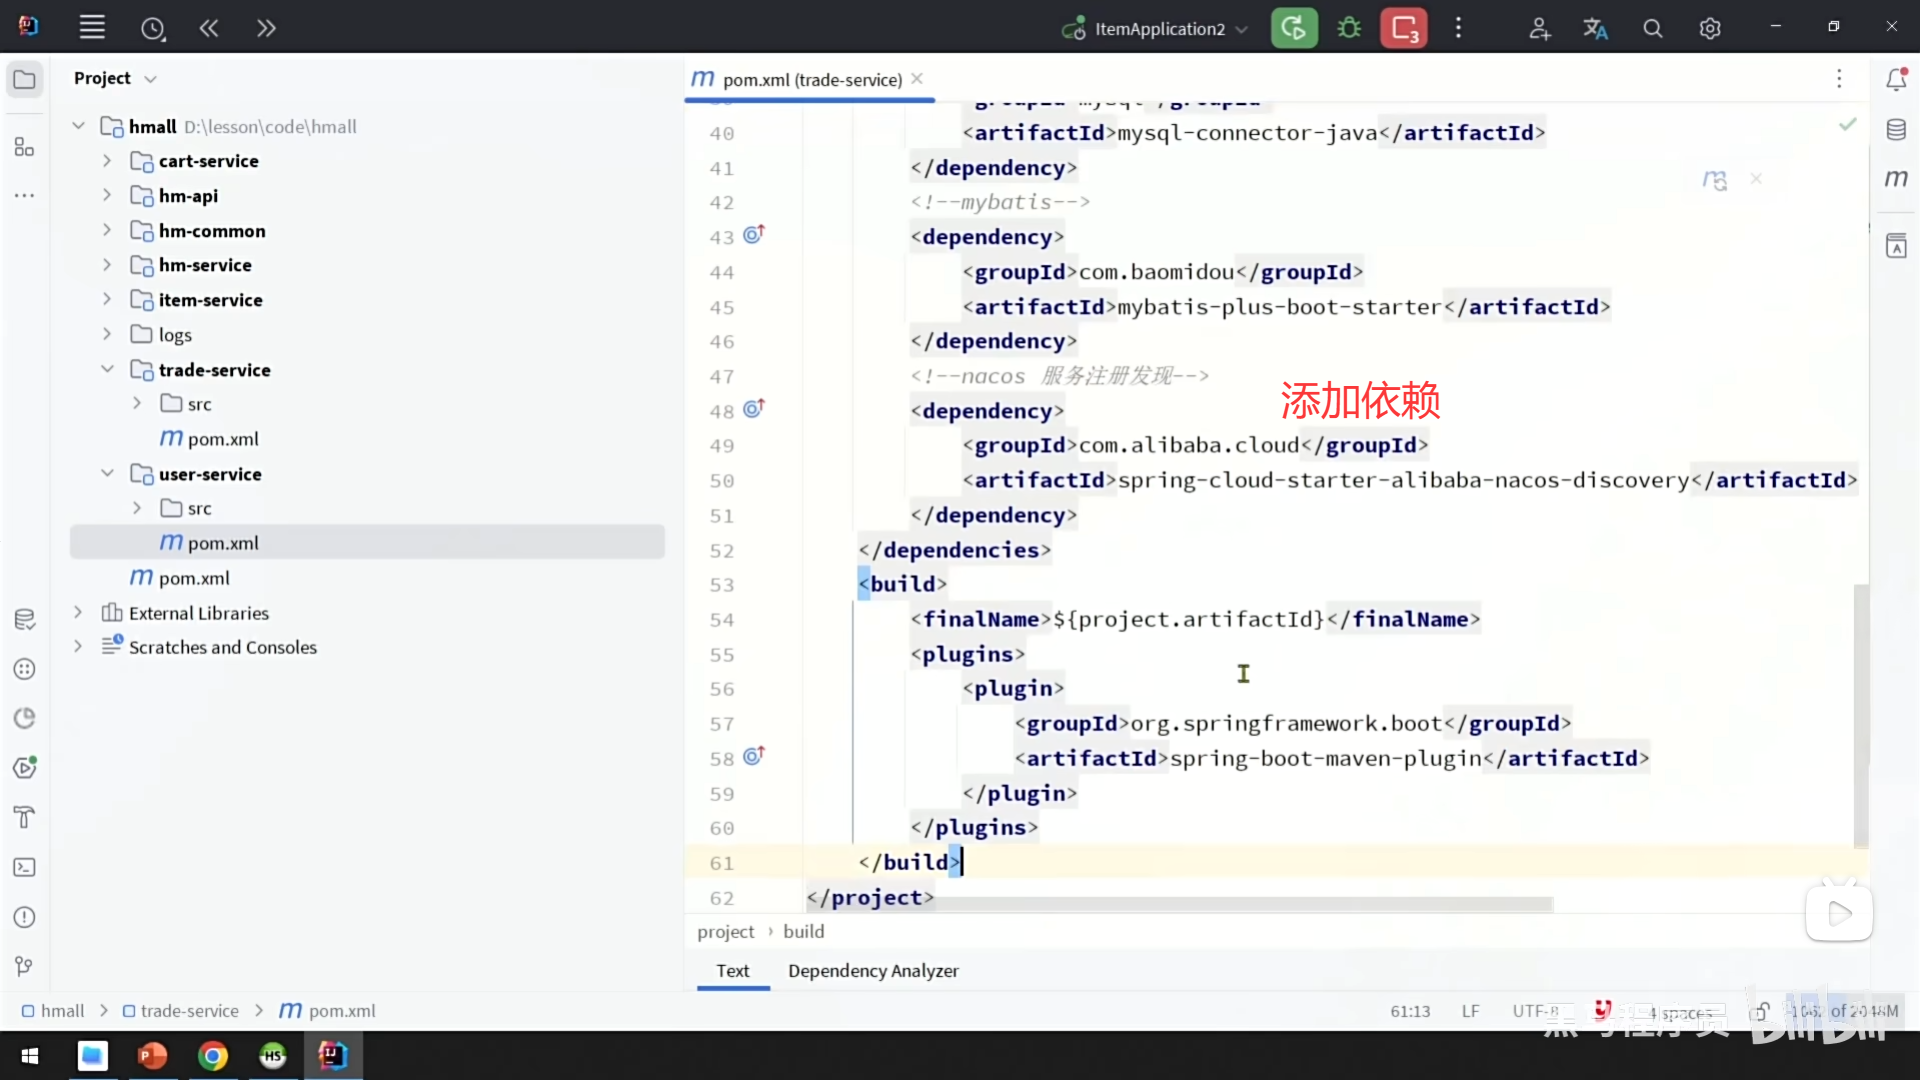1920x1080 pixels.
Task: Click the Load Maven Changes floating icon
Action: click(1715, 180)
